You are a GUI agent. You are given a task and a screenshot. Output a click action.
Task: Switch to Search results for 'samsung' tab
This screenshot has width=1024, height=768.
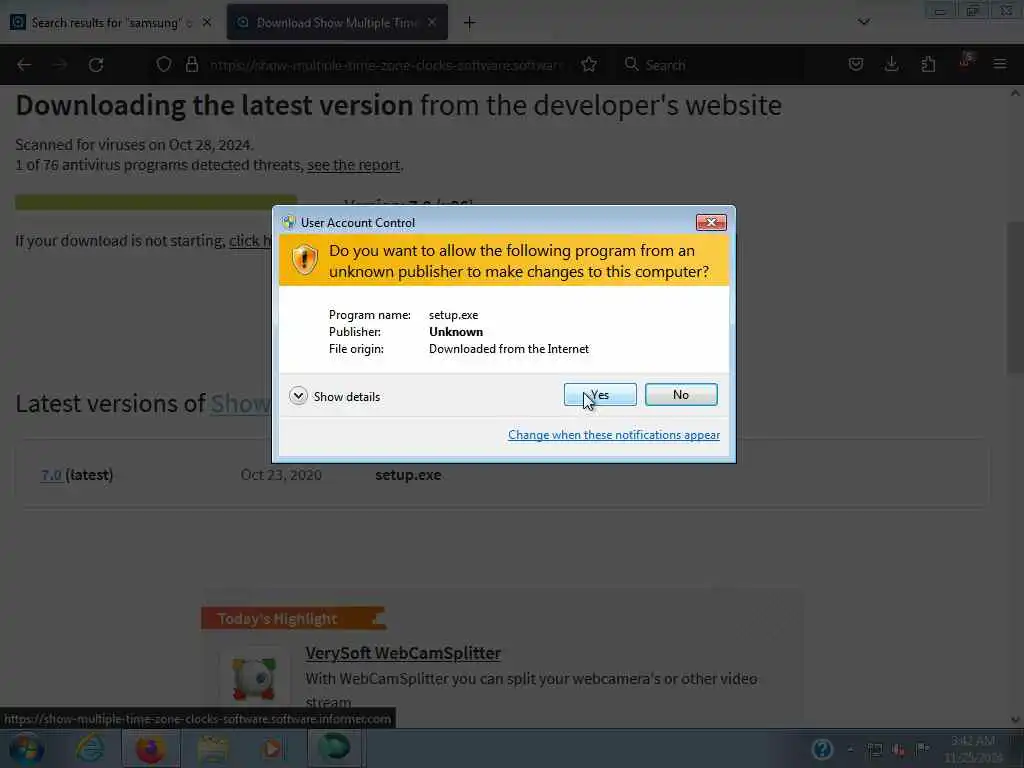111,23
